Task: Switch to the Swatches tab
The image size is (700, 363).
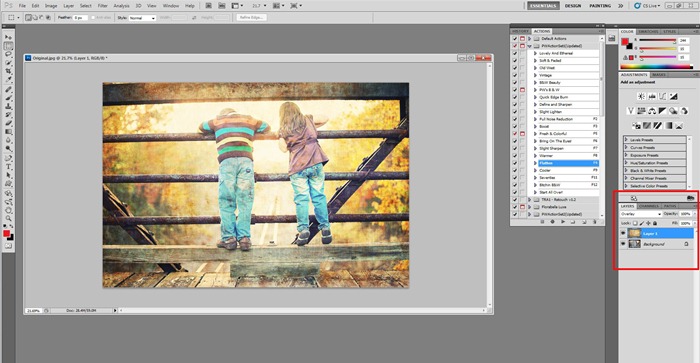Action: tap(648, 32)
